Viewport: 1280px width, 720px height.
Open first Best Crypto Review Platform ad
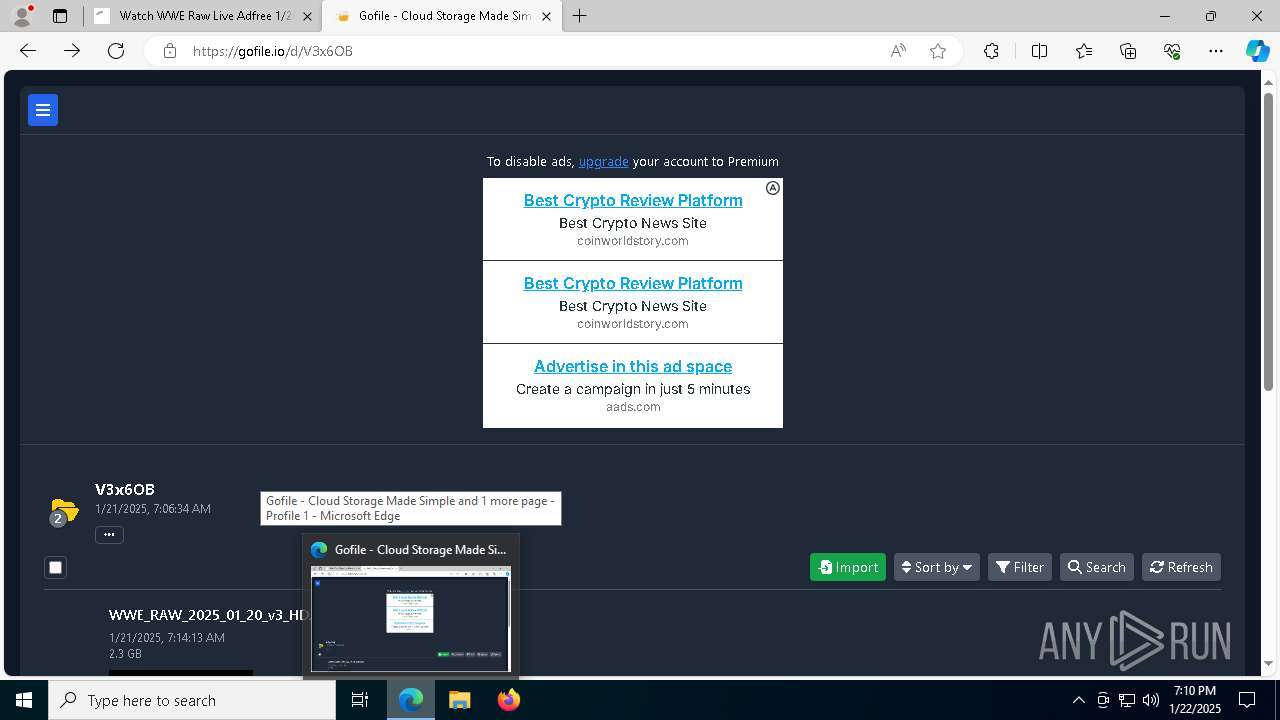pos(633,200)
